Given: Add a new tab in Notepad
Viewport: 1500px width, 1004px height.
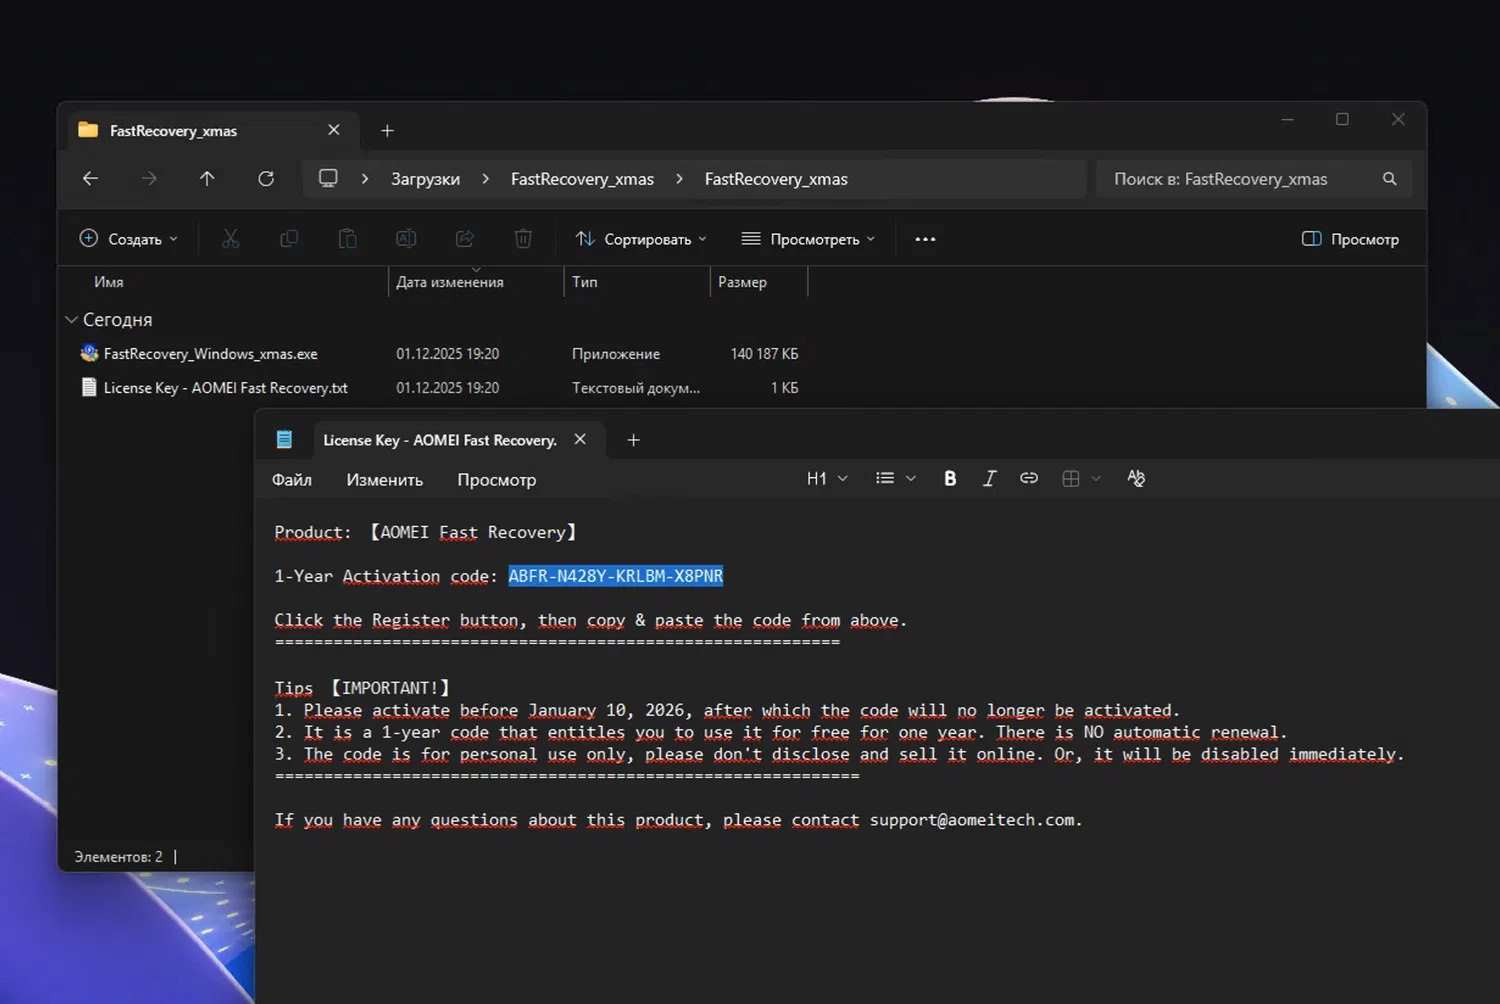Looking at the screenshot, I should pos(633,440).
